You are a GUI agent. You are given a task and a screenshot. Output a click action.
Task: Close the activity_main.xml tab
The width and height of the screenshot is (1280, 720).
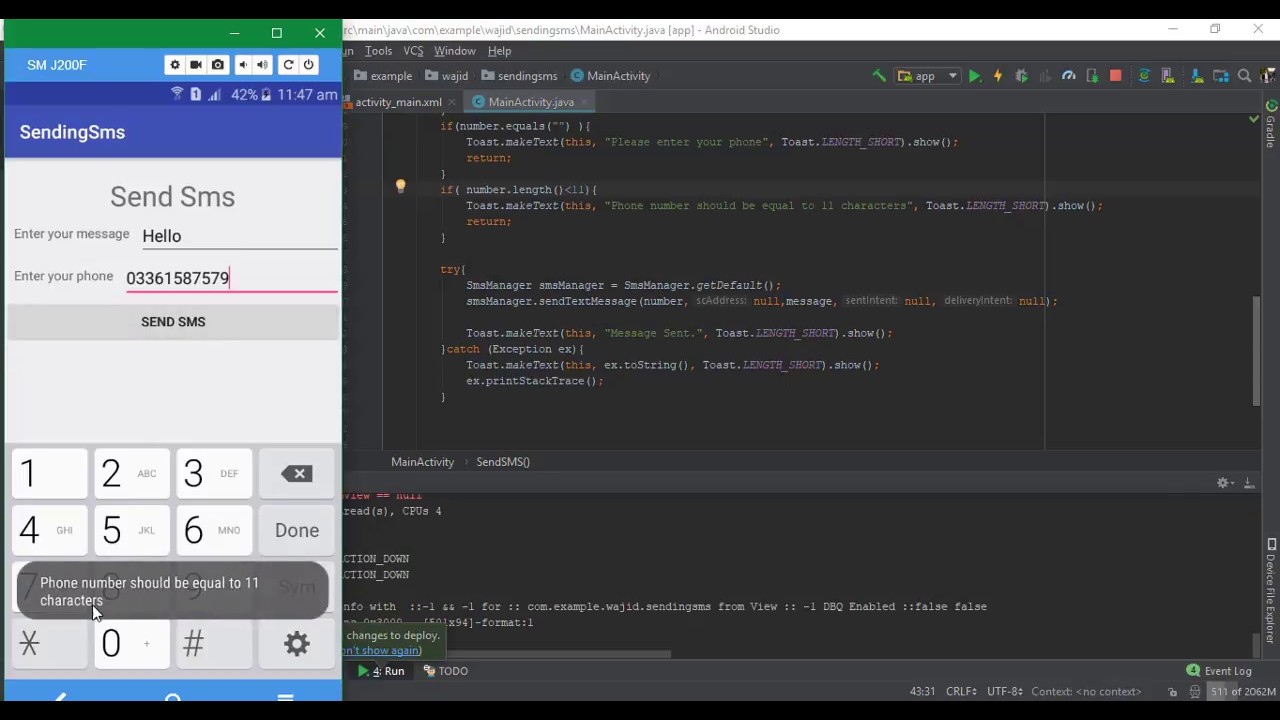pos(452,102)
